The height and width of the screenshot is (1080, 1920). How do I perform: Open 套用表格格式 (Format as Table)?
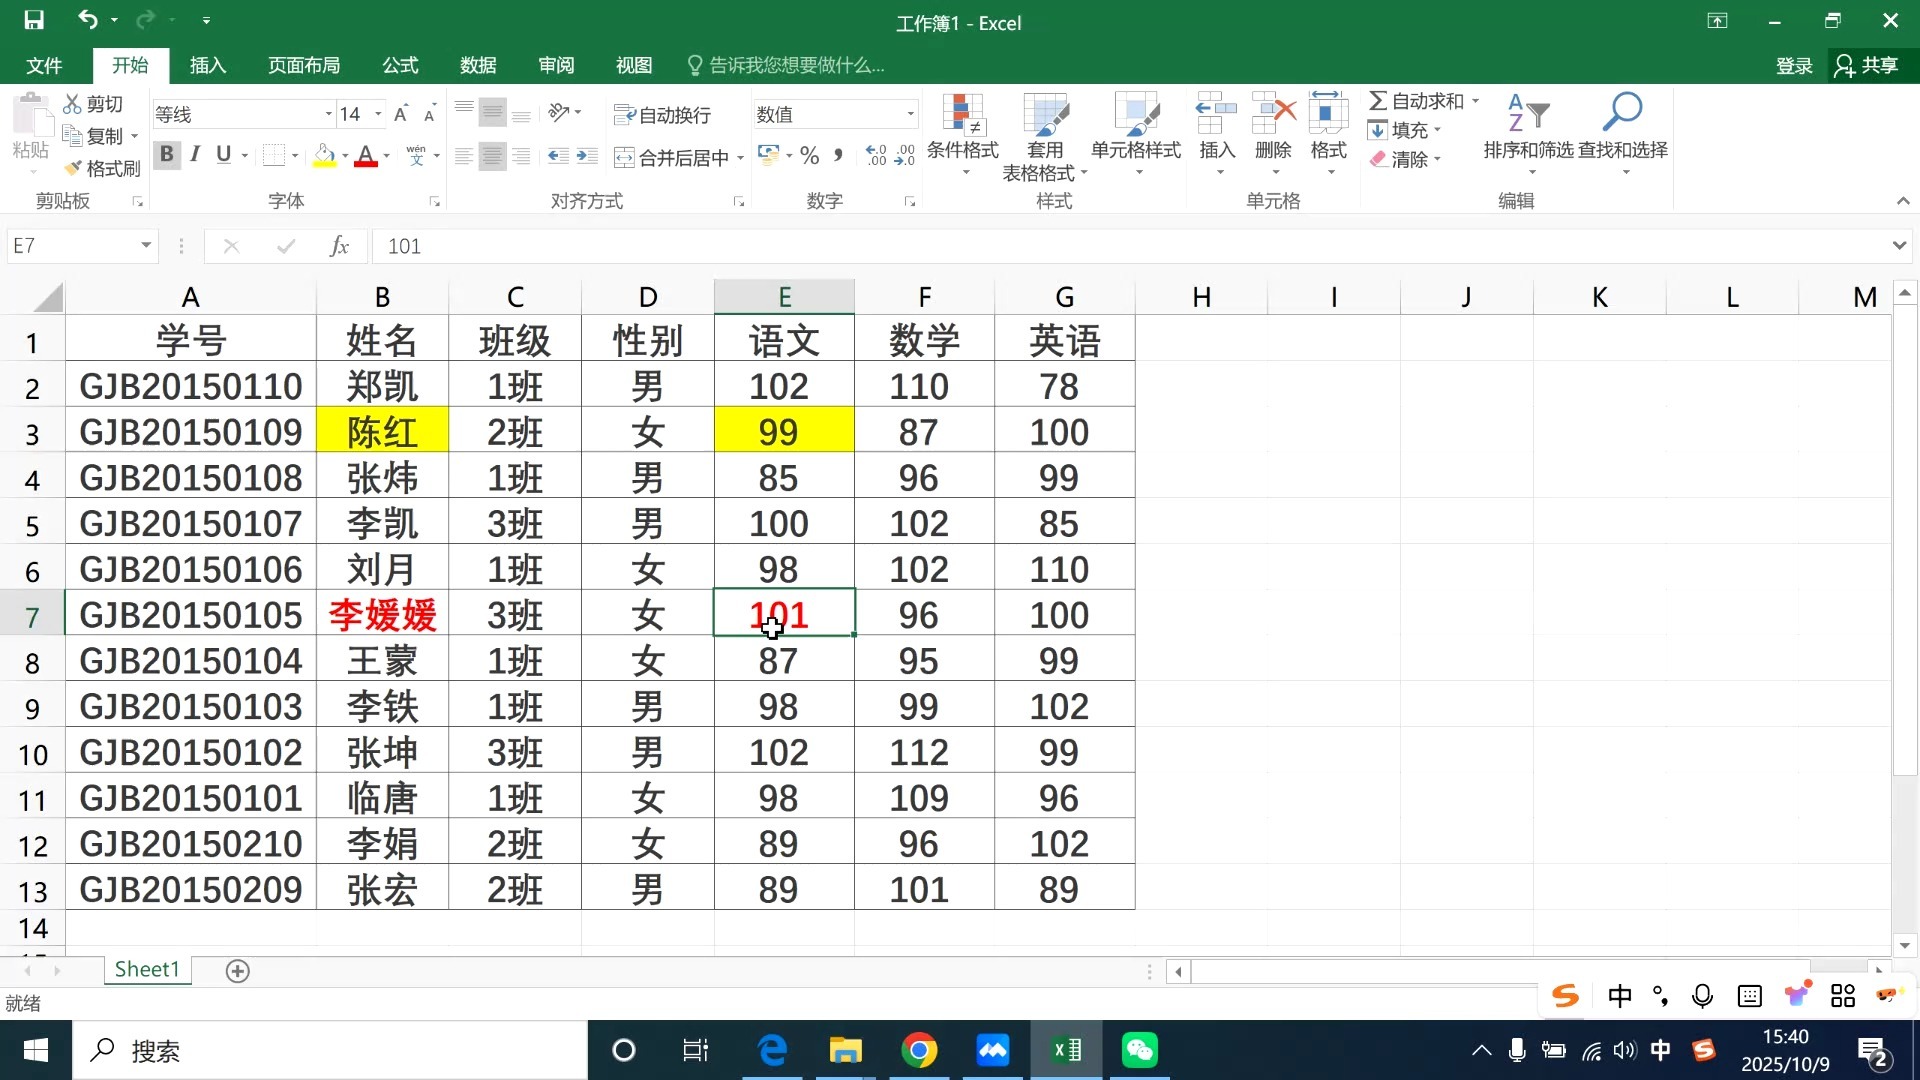pyautogui.click(x=1044, y=135)
